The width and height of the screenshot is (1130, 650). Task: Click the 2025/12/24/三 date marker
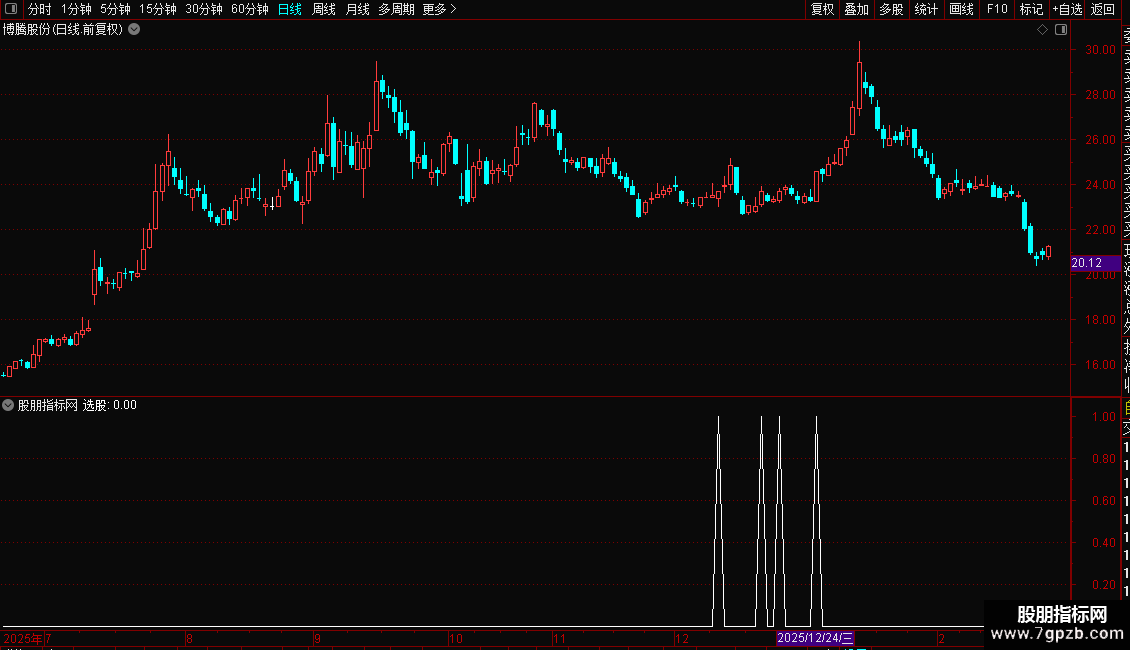tap(815, 638)
